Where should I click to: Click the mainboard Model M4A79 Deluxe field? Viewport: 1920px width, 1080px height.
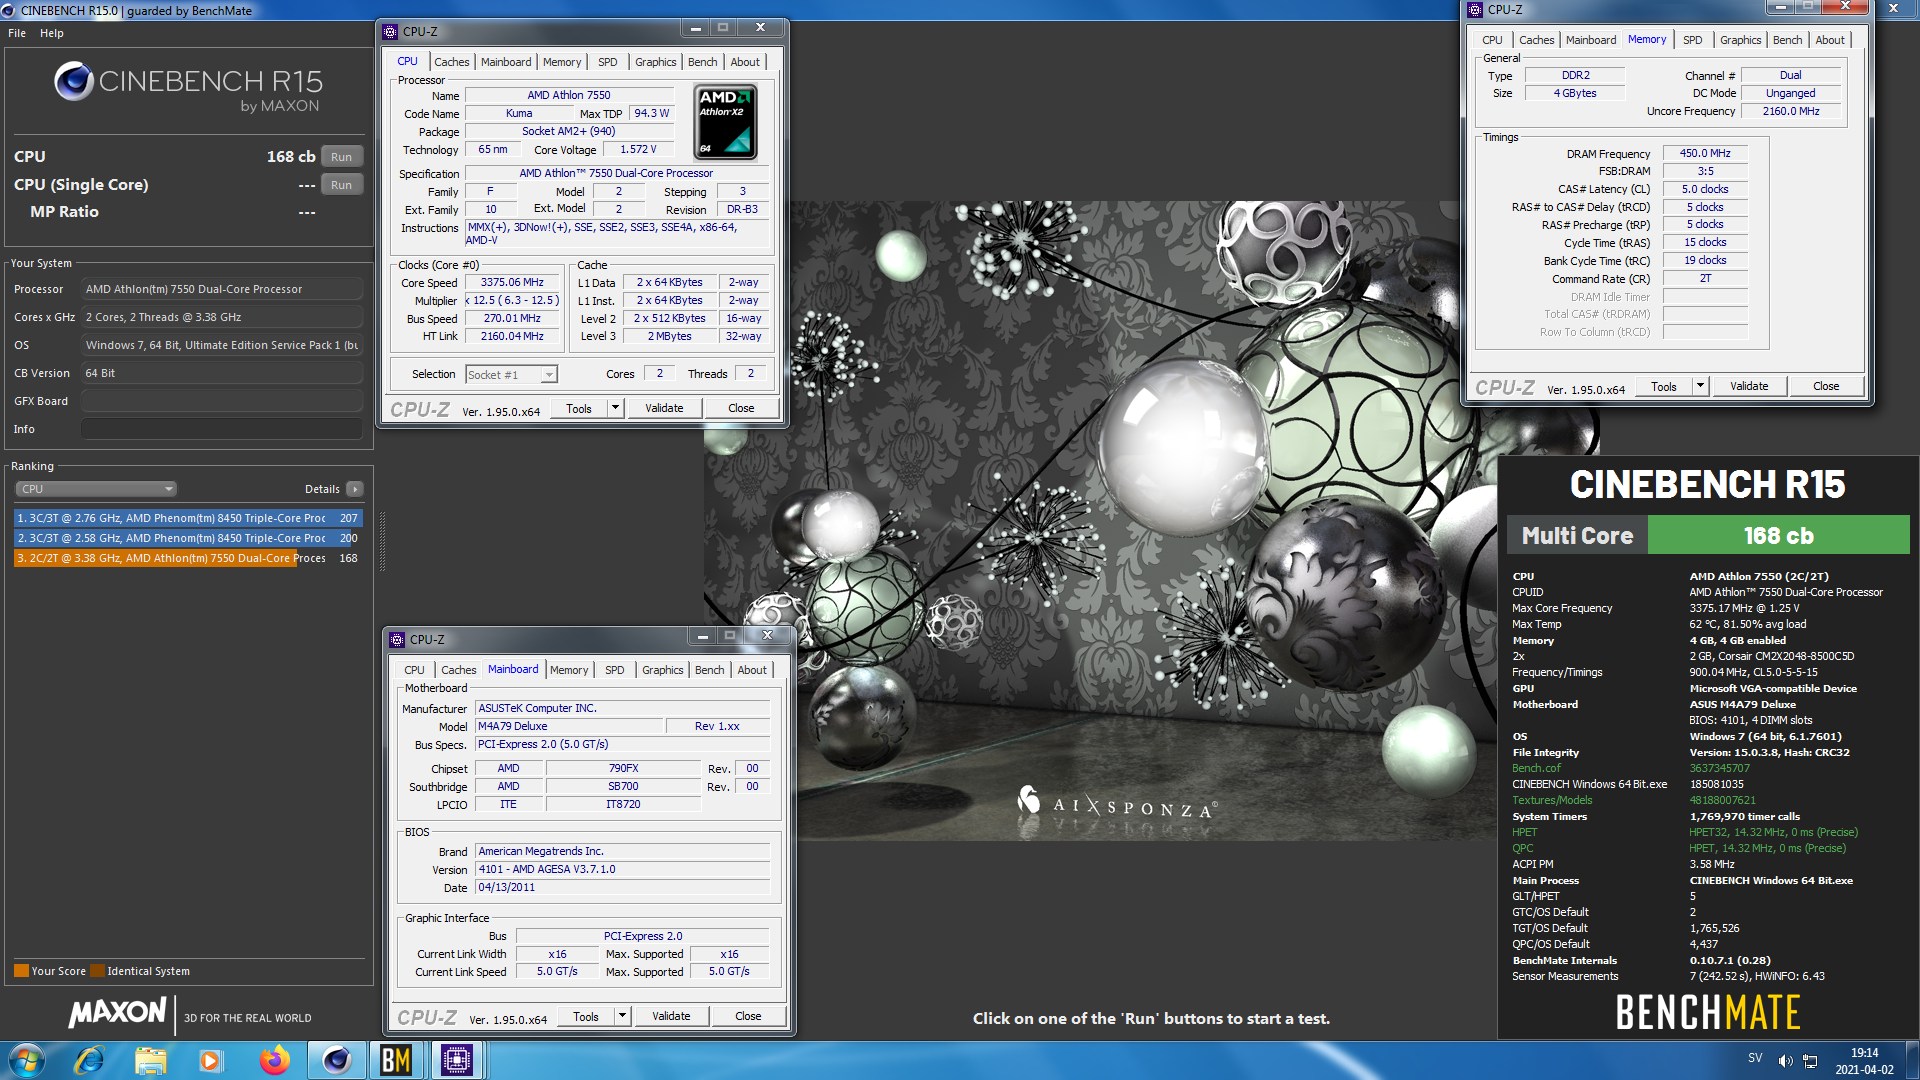pos(569,726)
